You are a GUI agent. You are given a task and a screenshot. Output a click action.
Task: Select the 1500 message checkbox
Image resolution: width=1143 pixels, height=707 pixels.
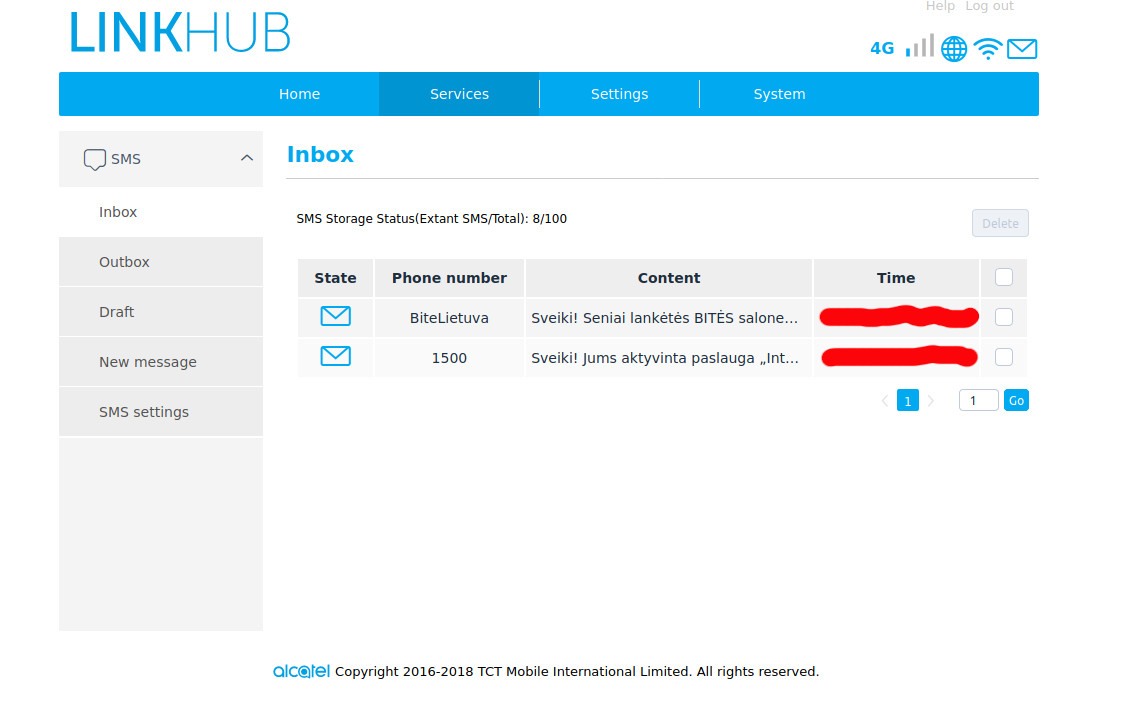(1004, 357)
